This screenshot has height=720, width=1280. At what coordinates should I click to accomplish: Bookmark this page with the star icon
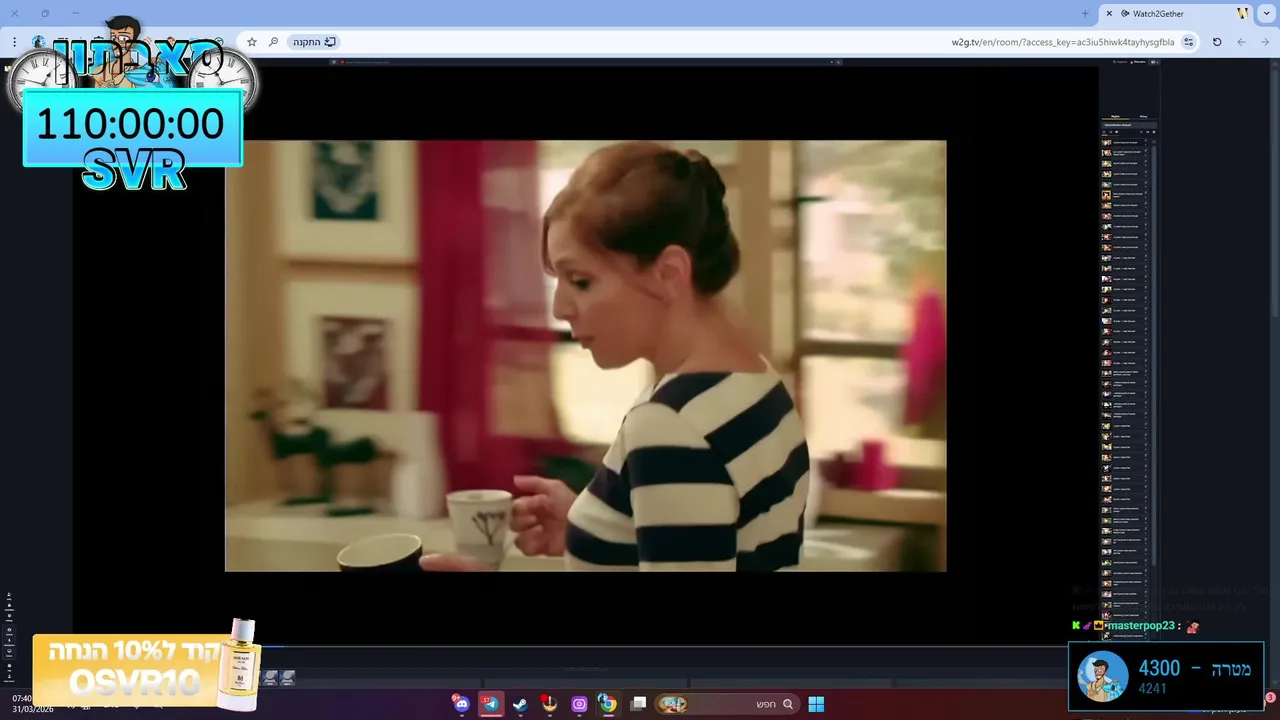point(252,42)
